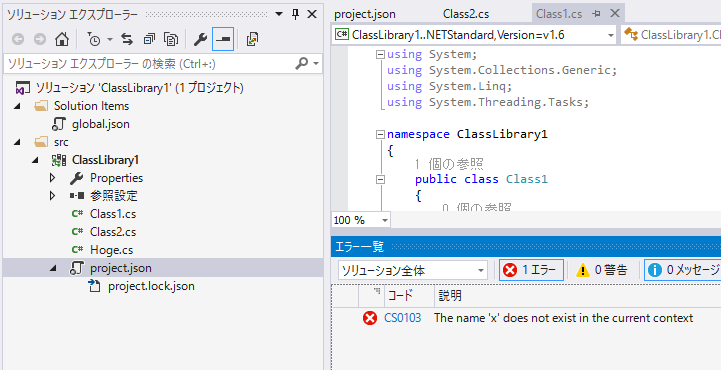Collapse the ClassLibrary1 project node
Image resolution: width=721 pixels, height=370 pixels.
(35, 160)
